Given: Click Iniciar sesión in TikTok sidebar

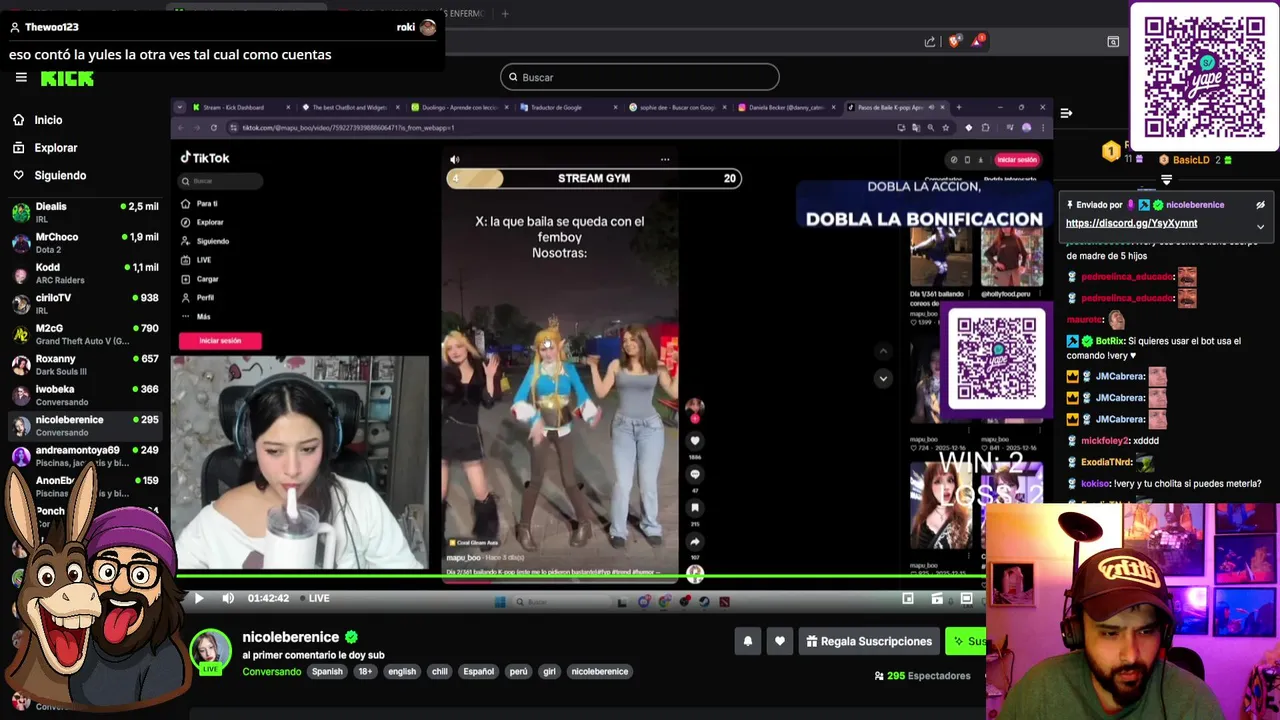Looking at the screenshot, I should pos(220,341).
